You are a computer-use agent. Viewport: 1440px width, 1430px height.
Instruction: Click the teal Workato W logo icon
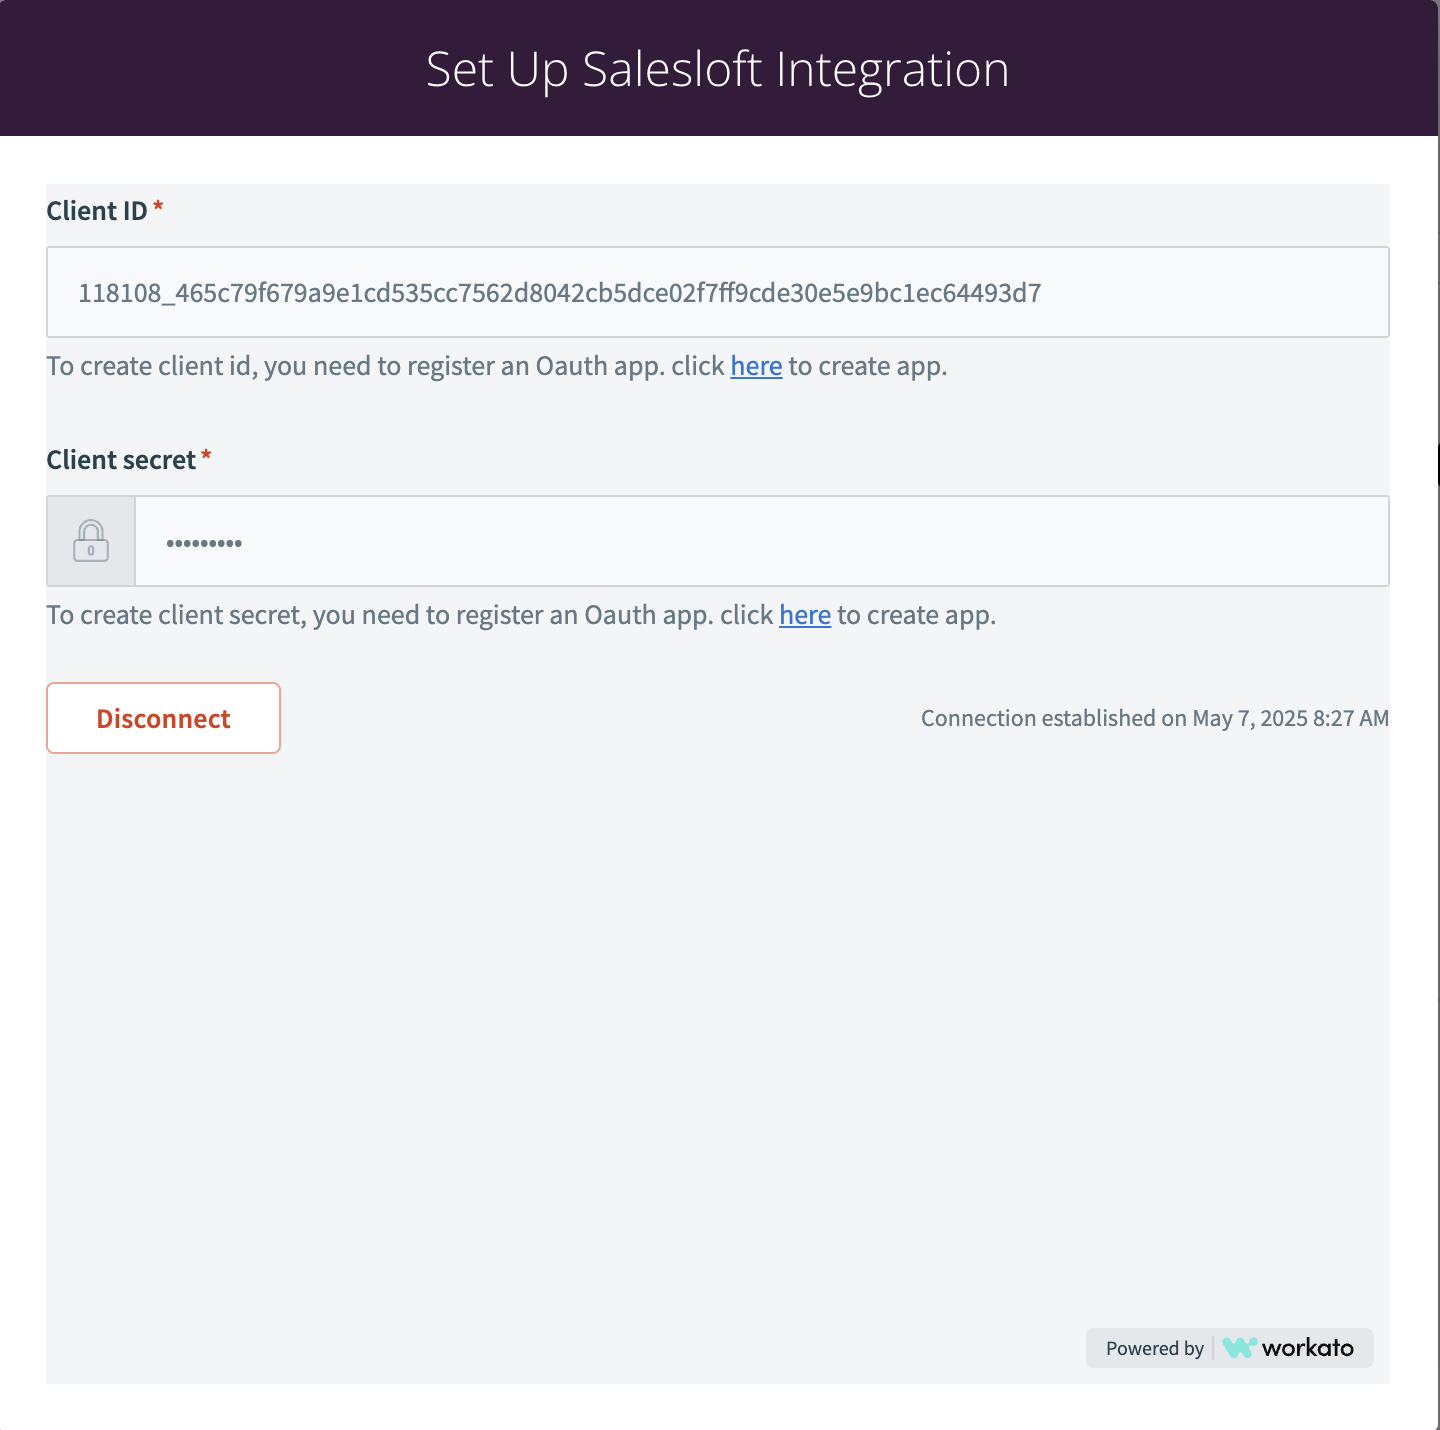[x=1239, y=1348]
